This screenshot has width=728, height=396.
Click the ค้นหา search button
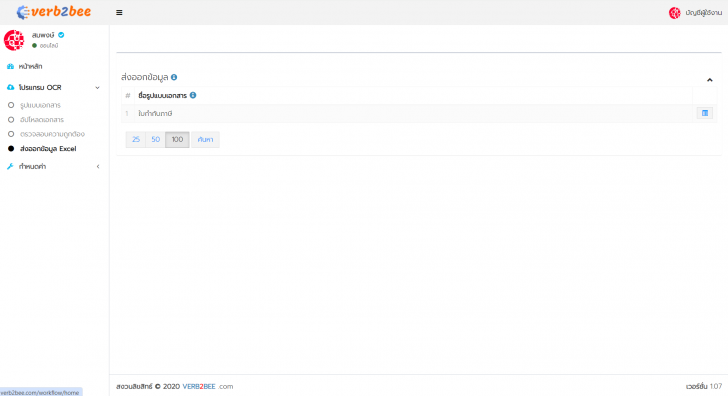pyautogui.click(x=205, y=139)
